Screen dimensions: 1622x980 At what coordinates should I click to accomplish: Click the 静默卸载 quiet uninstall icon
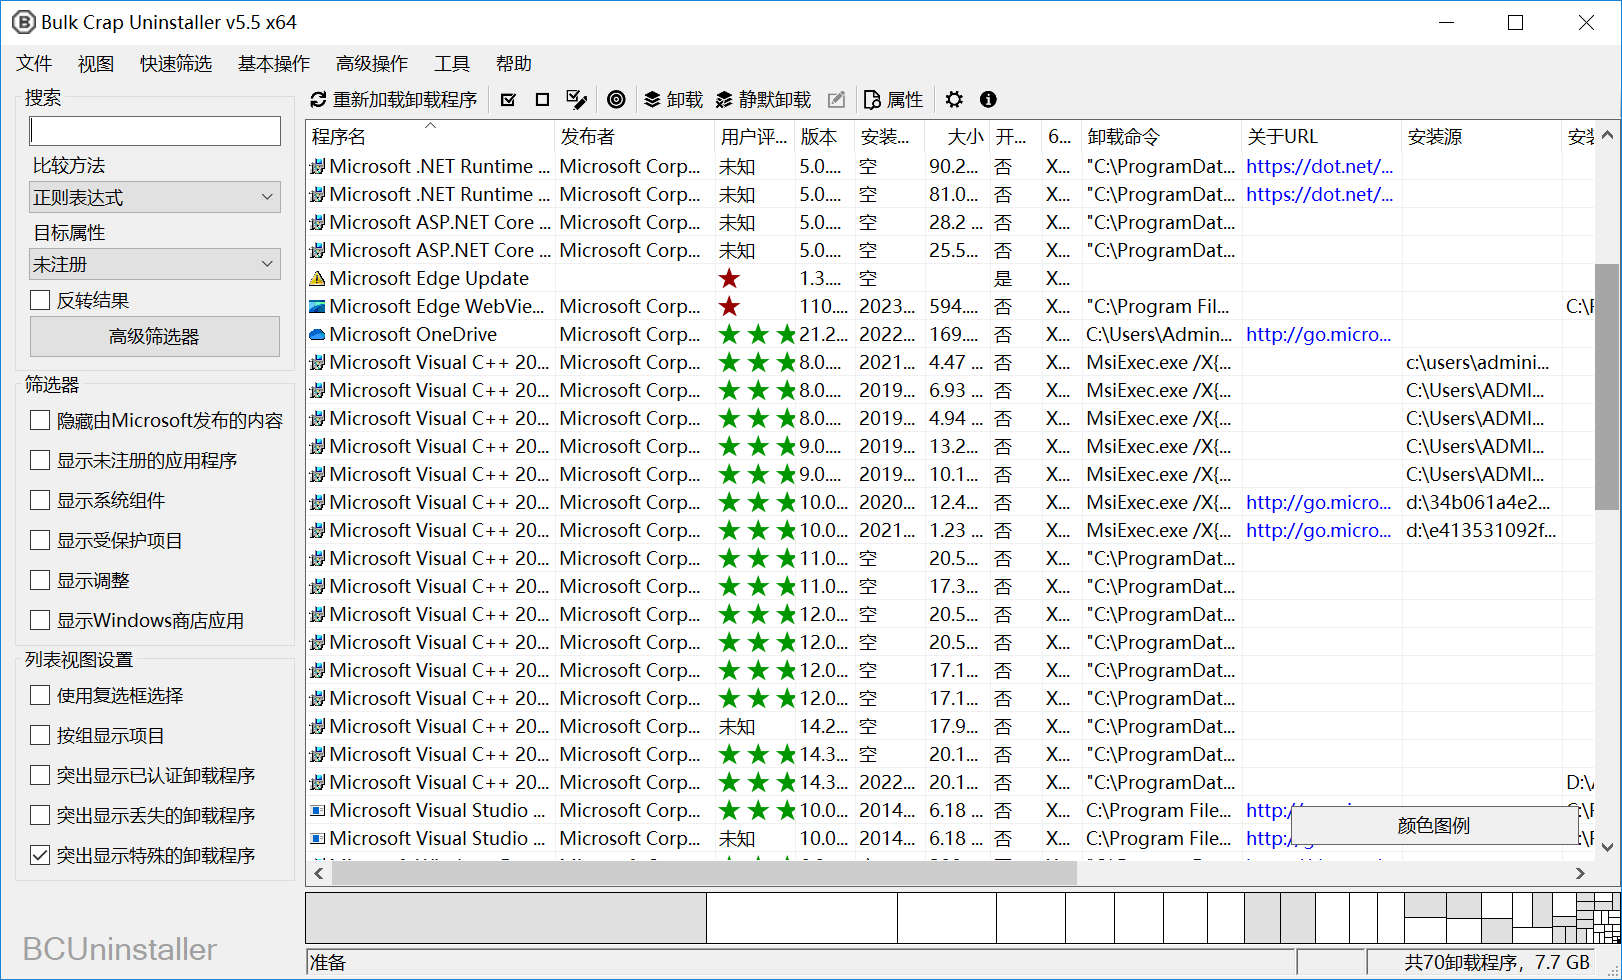click(x=724, y=100)
